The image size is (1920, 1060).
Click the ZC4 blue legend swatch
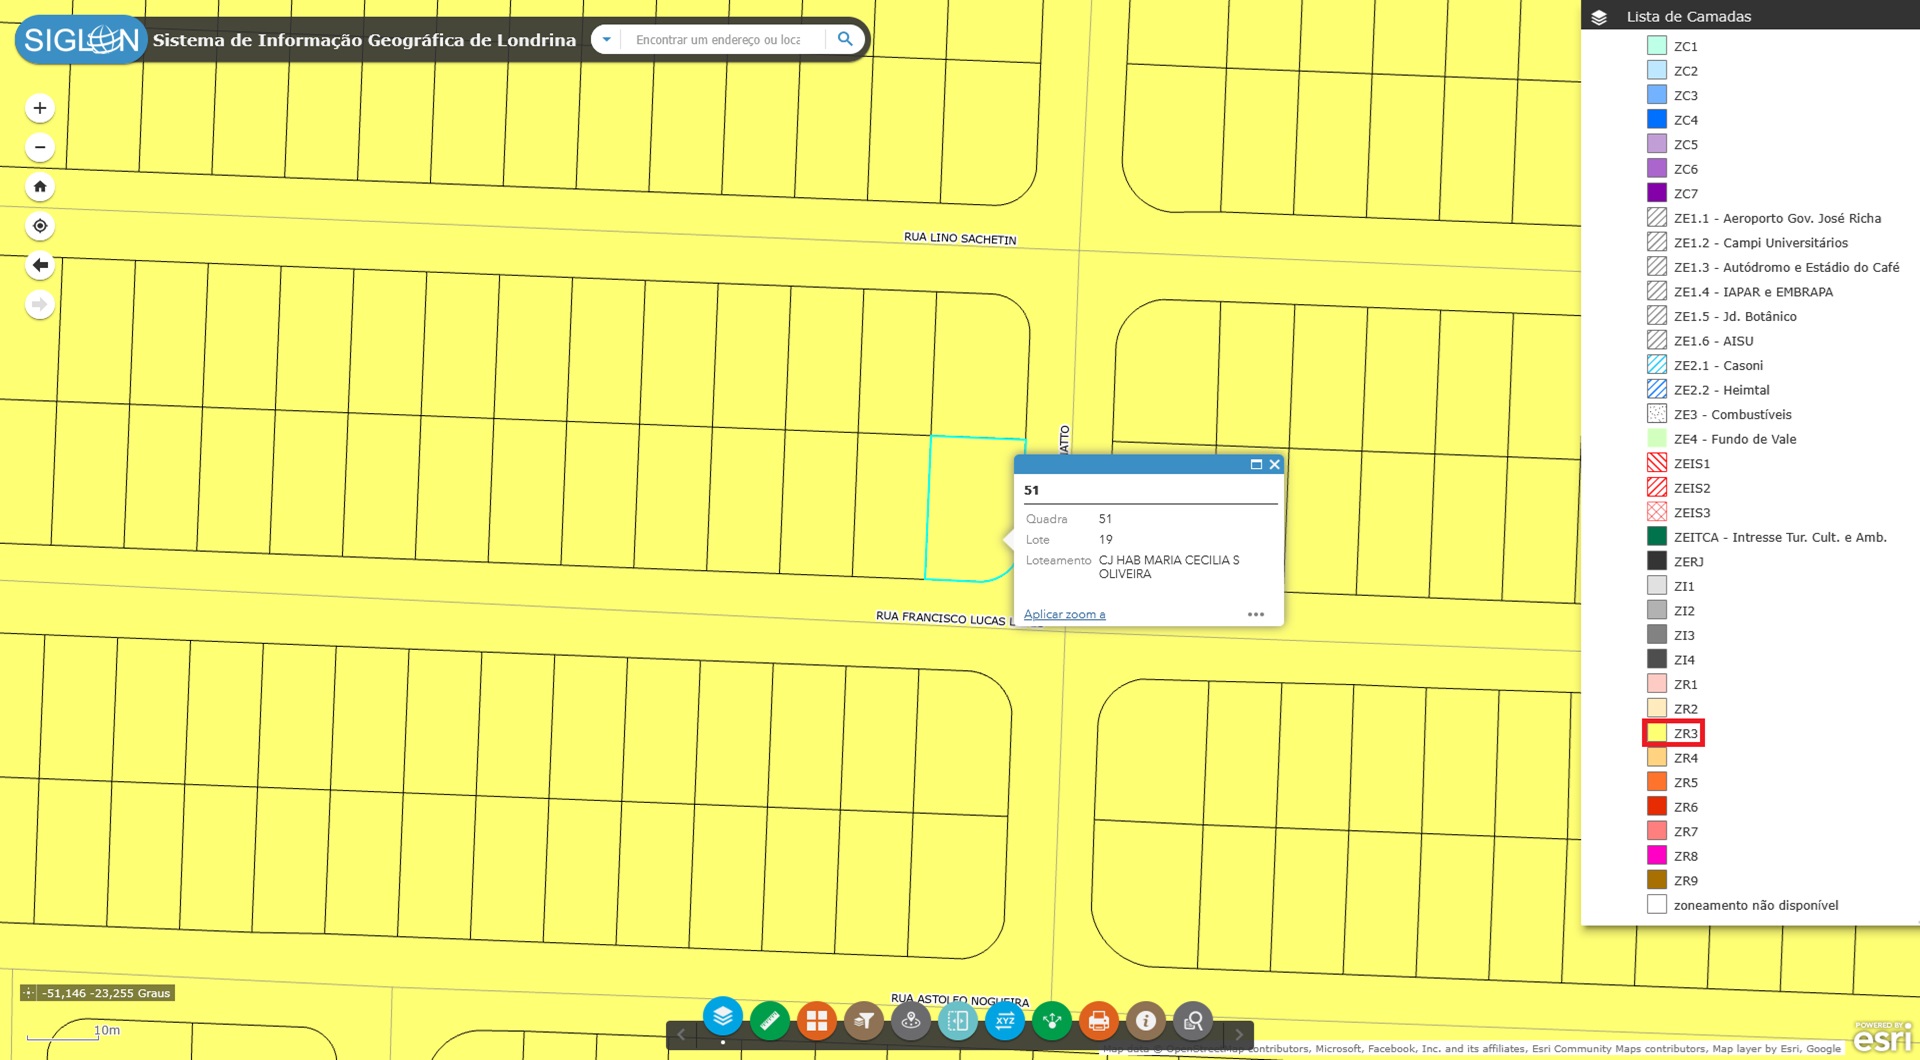[1657, 119]
